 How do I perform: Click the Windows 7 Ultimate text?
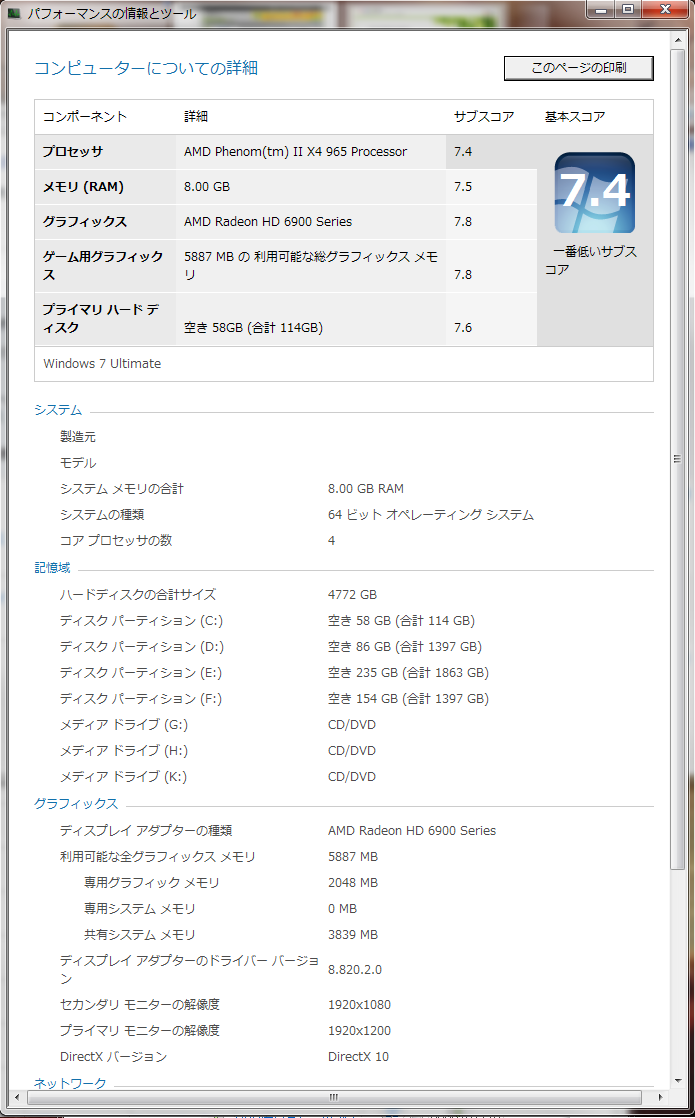point(102,364)
